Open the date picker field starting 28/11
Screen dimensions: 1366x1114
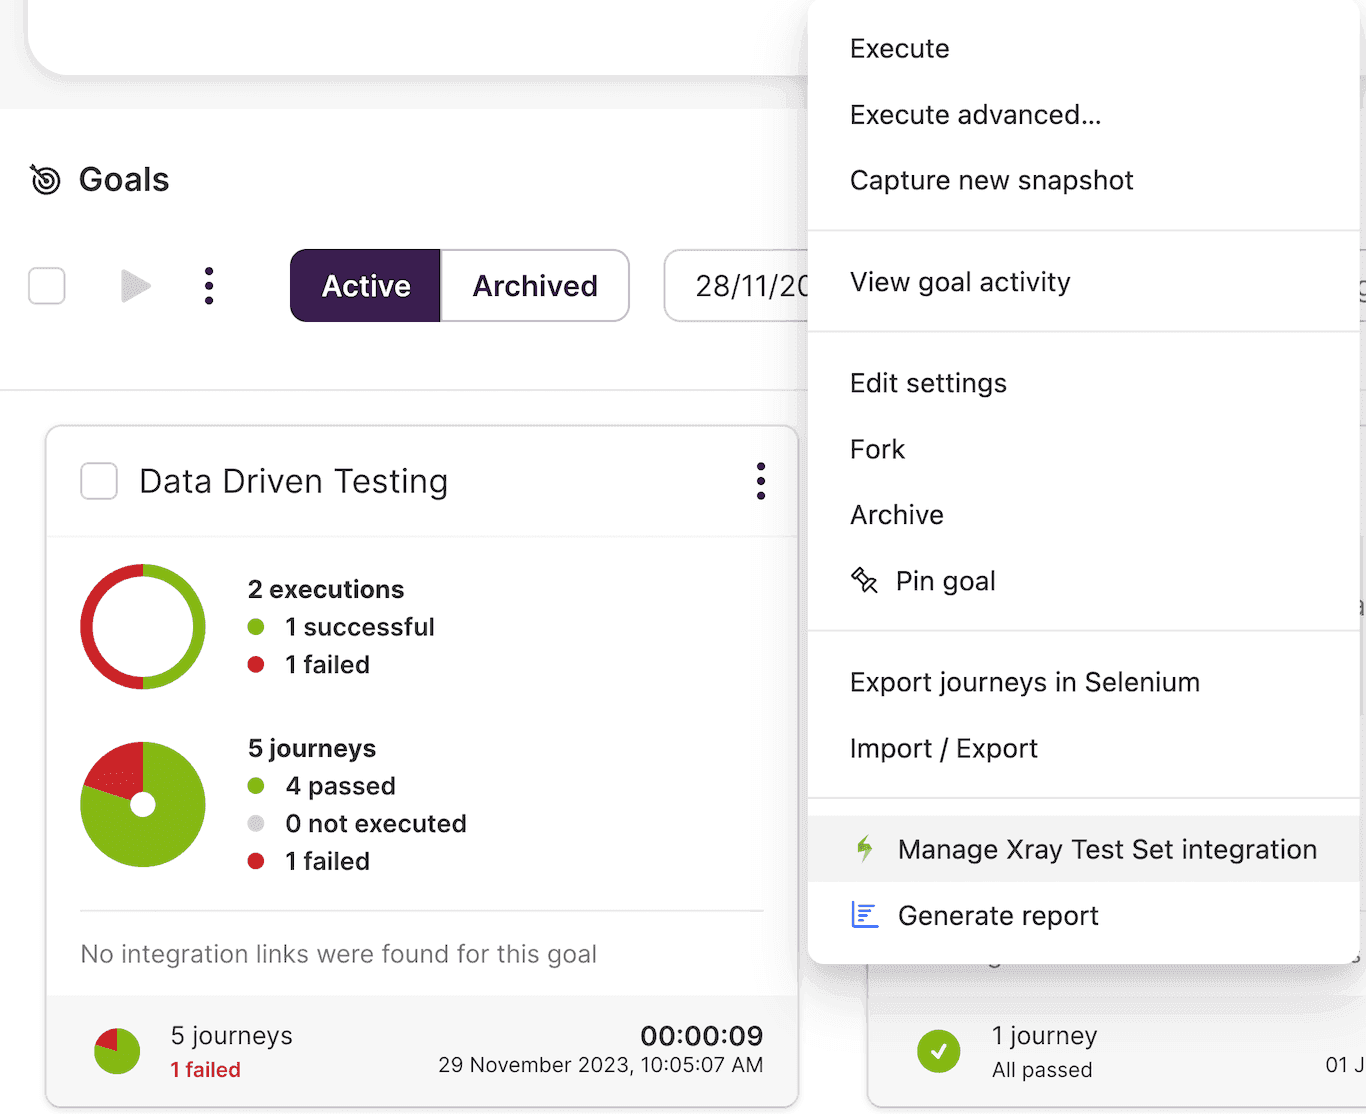(x=740, y=286)
